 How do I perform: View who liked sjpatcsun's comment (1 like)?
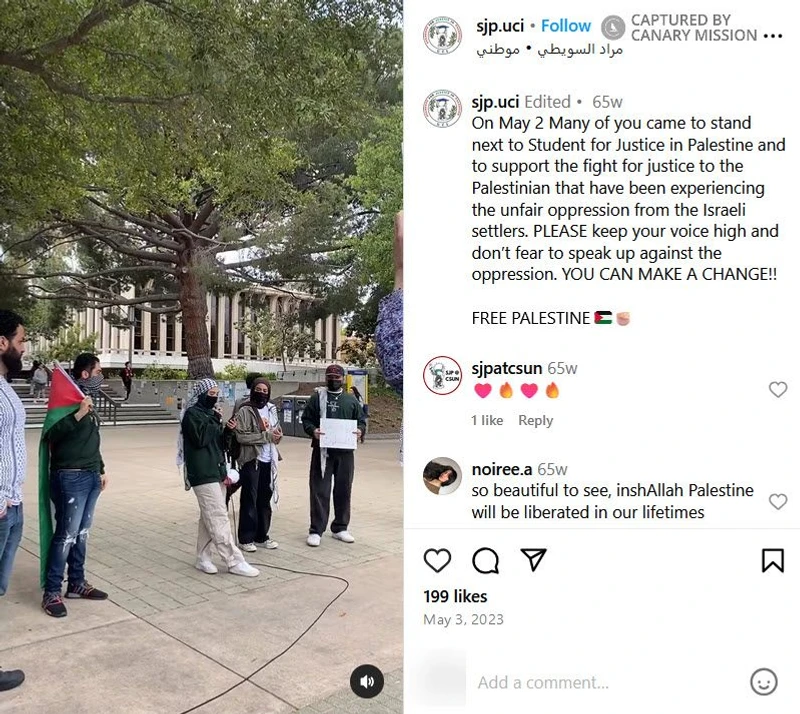point(487,420)
